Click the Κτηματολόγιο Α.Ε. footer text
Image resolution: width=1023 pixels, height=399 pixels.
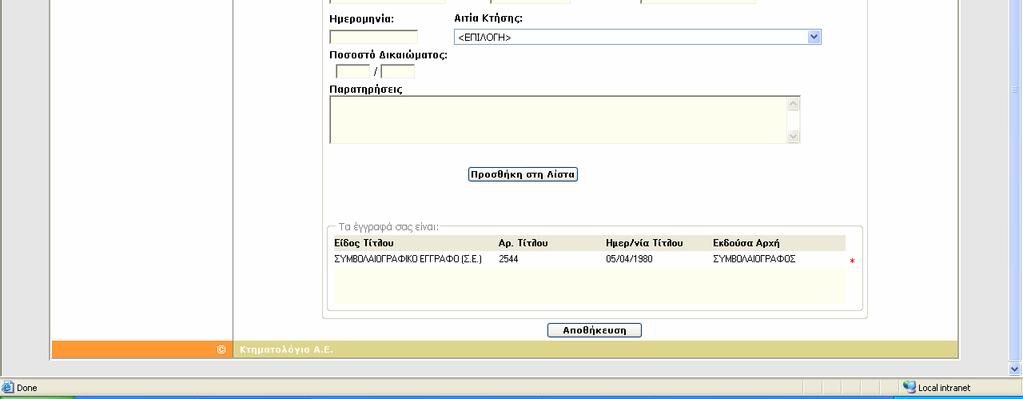(x=286, y=349)
